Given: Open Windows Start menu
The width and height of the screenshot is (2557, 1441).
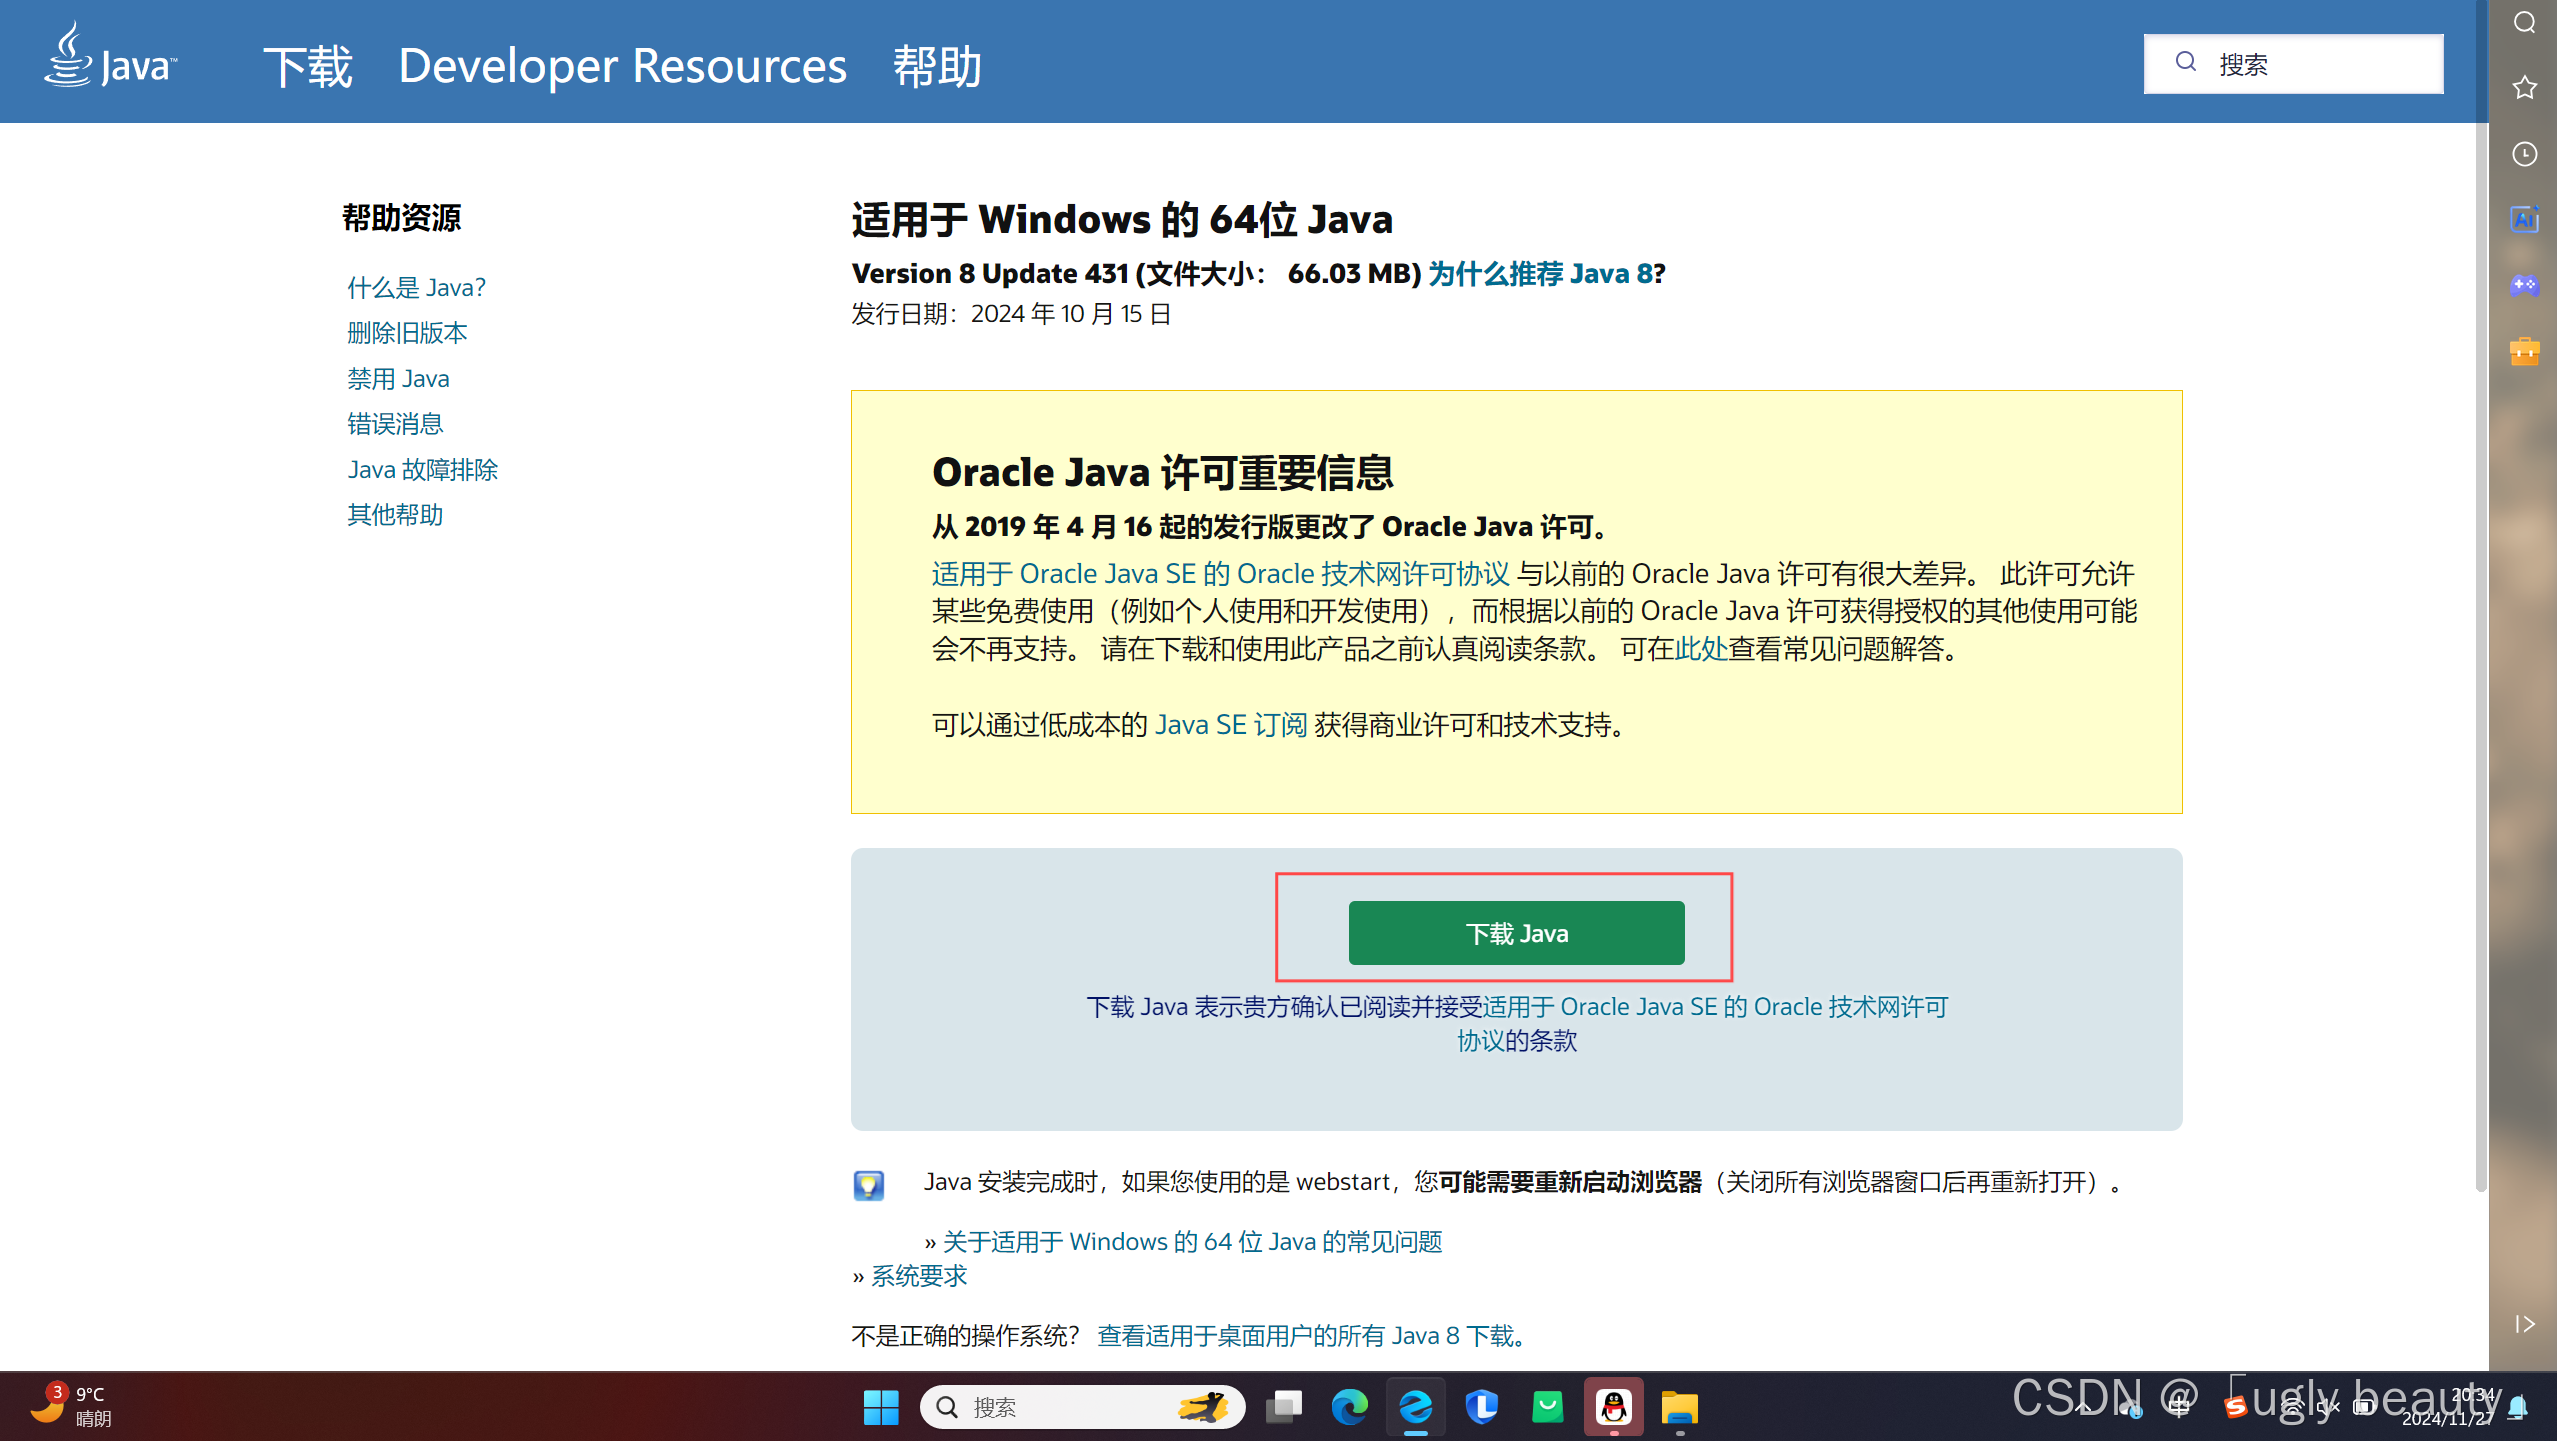Looking at the screenshot, I should pos(881,1407).
